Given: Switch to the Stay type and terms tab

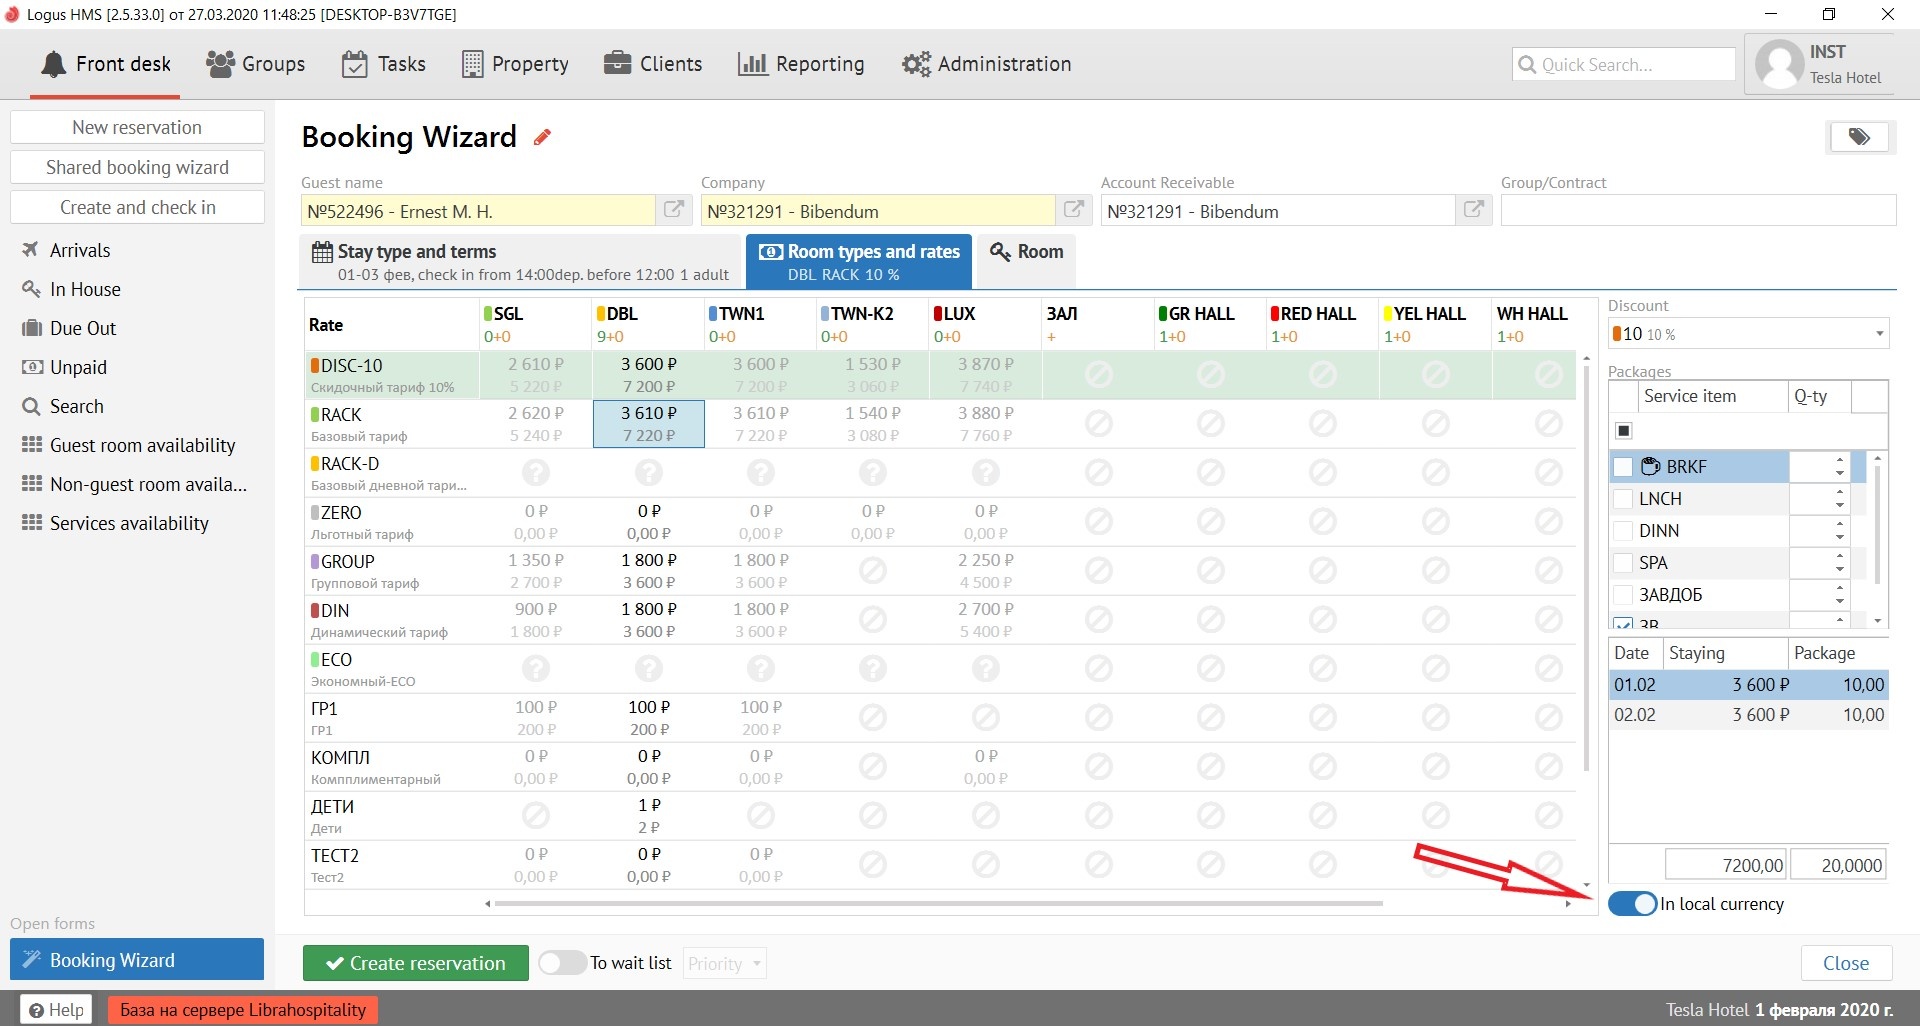Looking at the screenshot, I should tap(520, 262).
